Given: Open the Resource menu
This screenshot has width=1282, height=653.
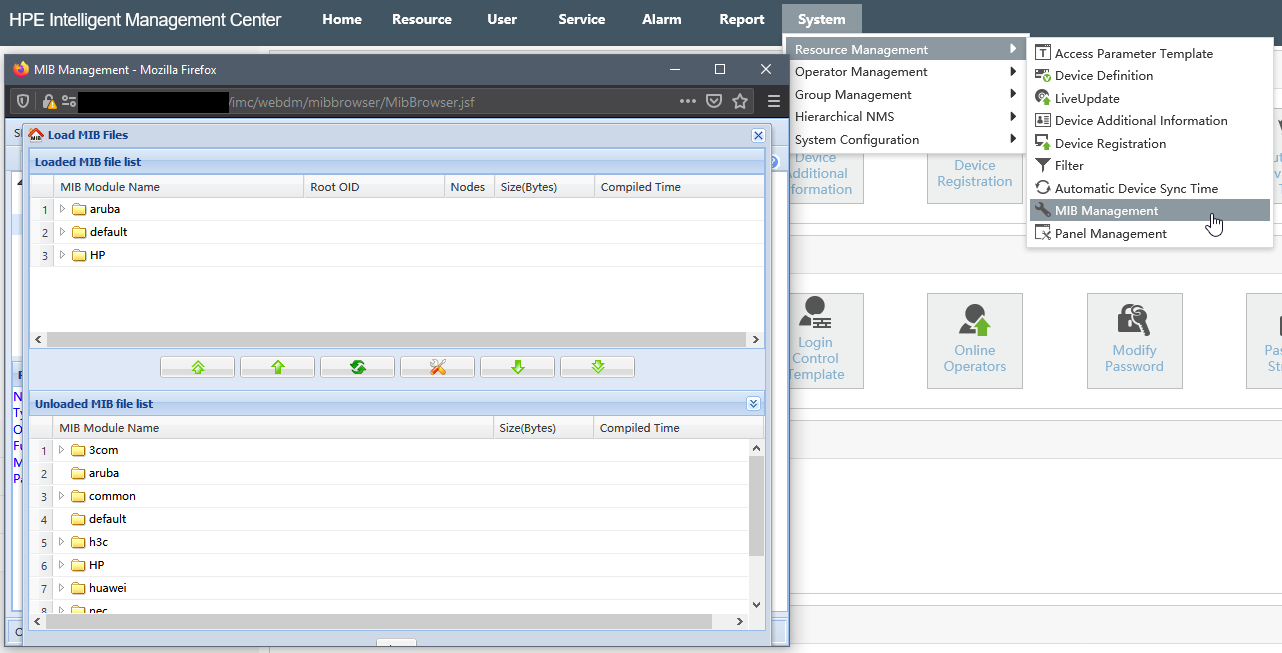Looking at the screenshot, I should 422,19.
